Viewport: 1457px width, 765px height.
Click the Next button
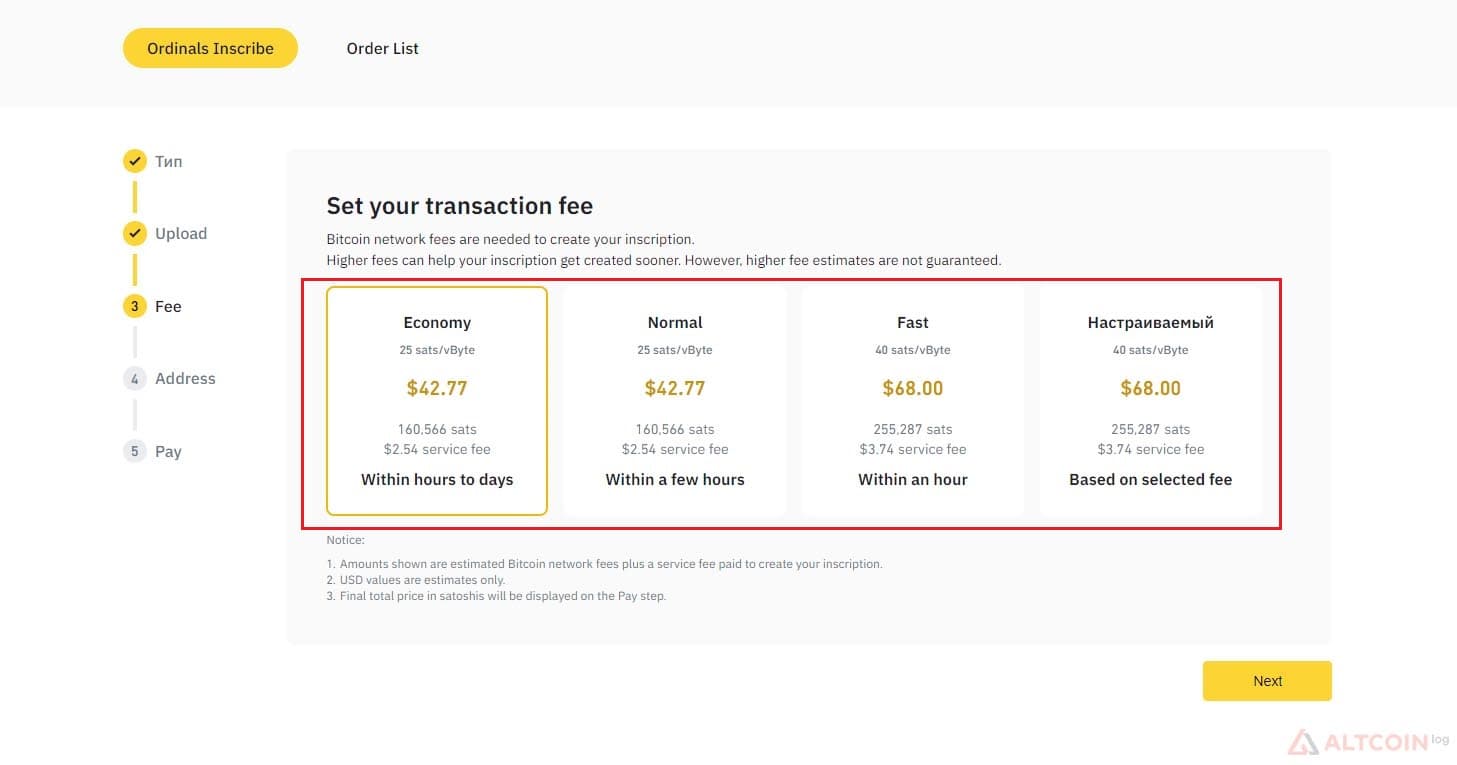[1267, 681]
